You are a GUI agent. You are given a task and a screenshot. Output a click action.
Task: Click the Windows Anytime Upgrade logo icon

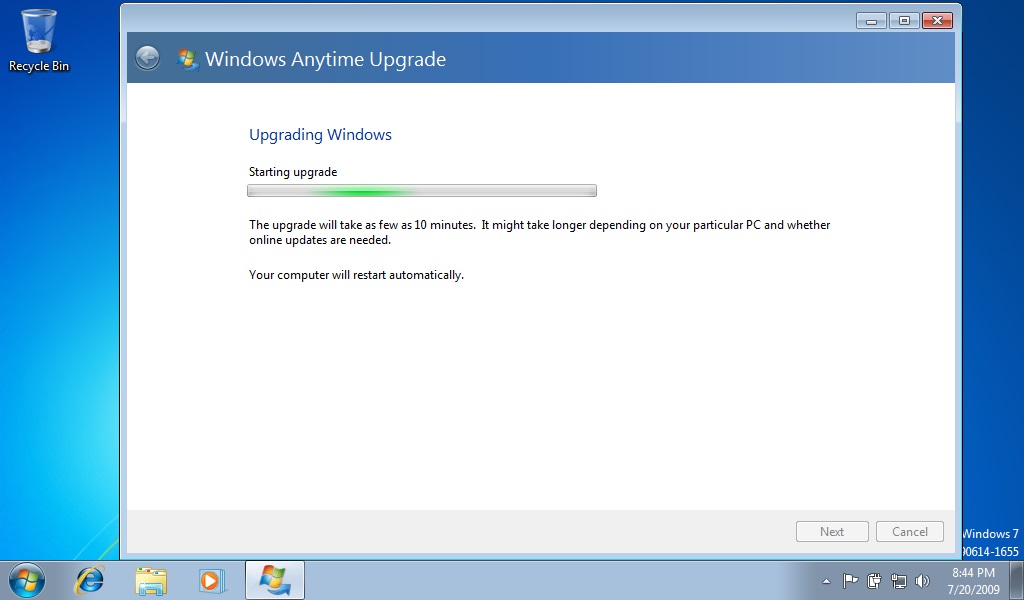tap(187, 59)
